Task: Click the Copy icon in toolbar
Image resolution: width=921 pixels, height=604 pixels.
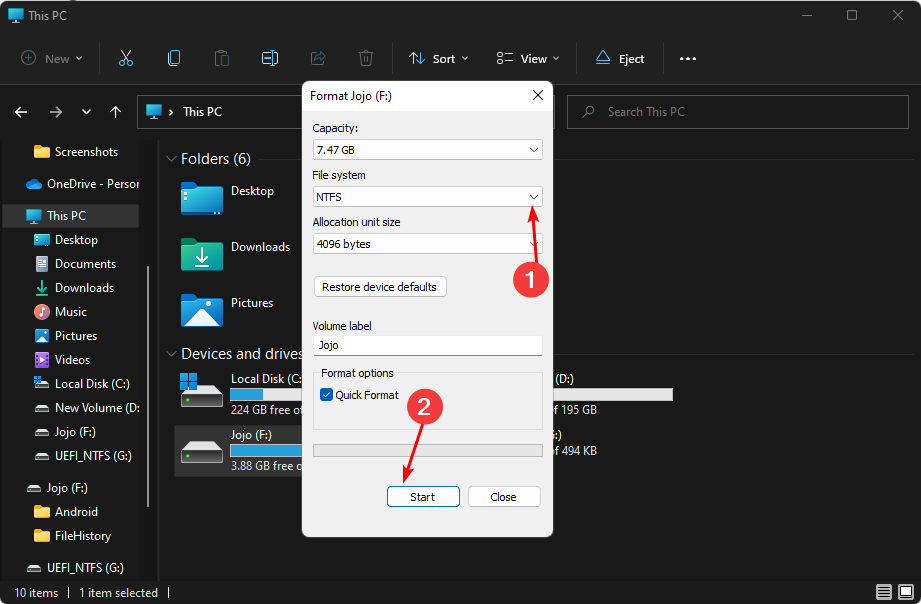Action: coord(174,58)
